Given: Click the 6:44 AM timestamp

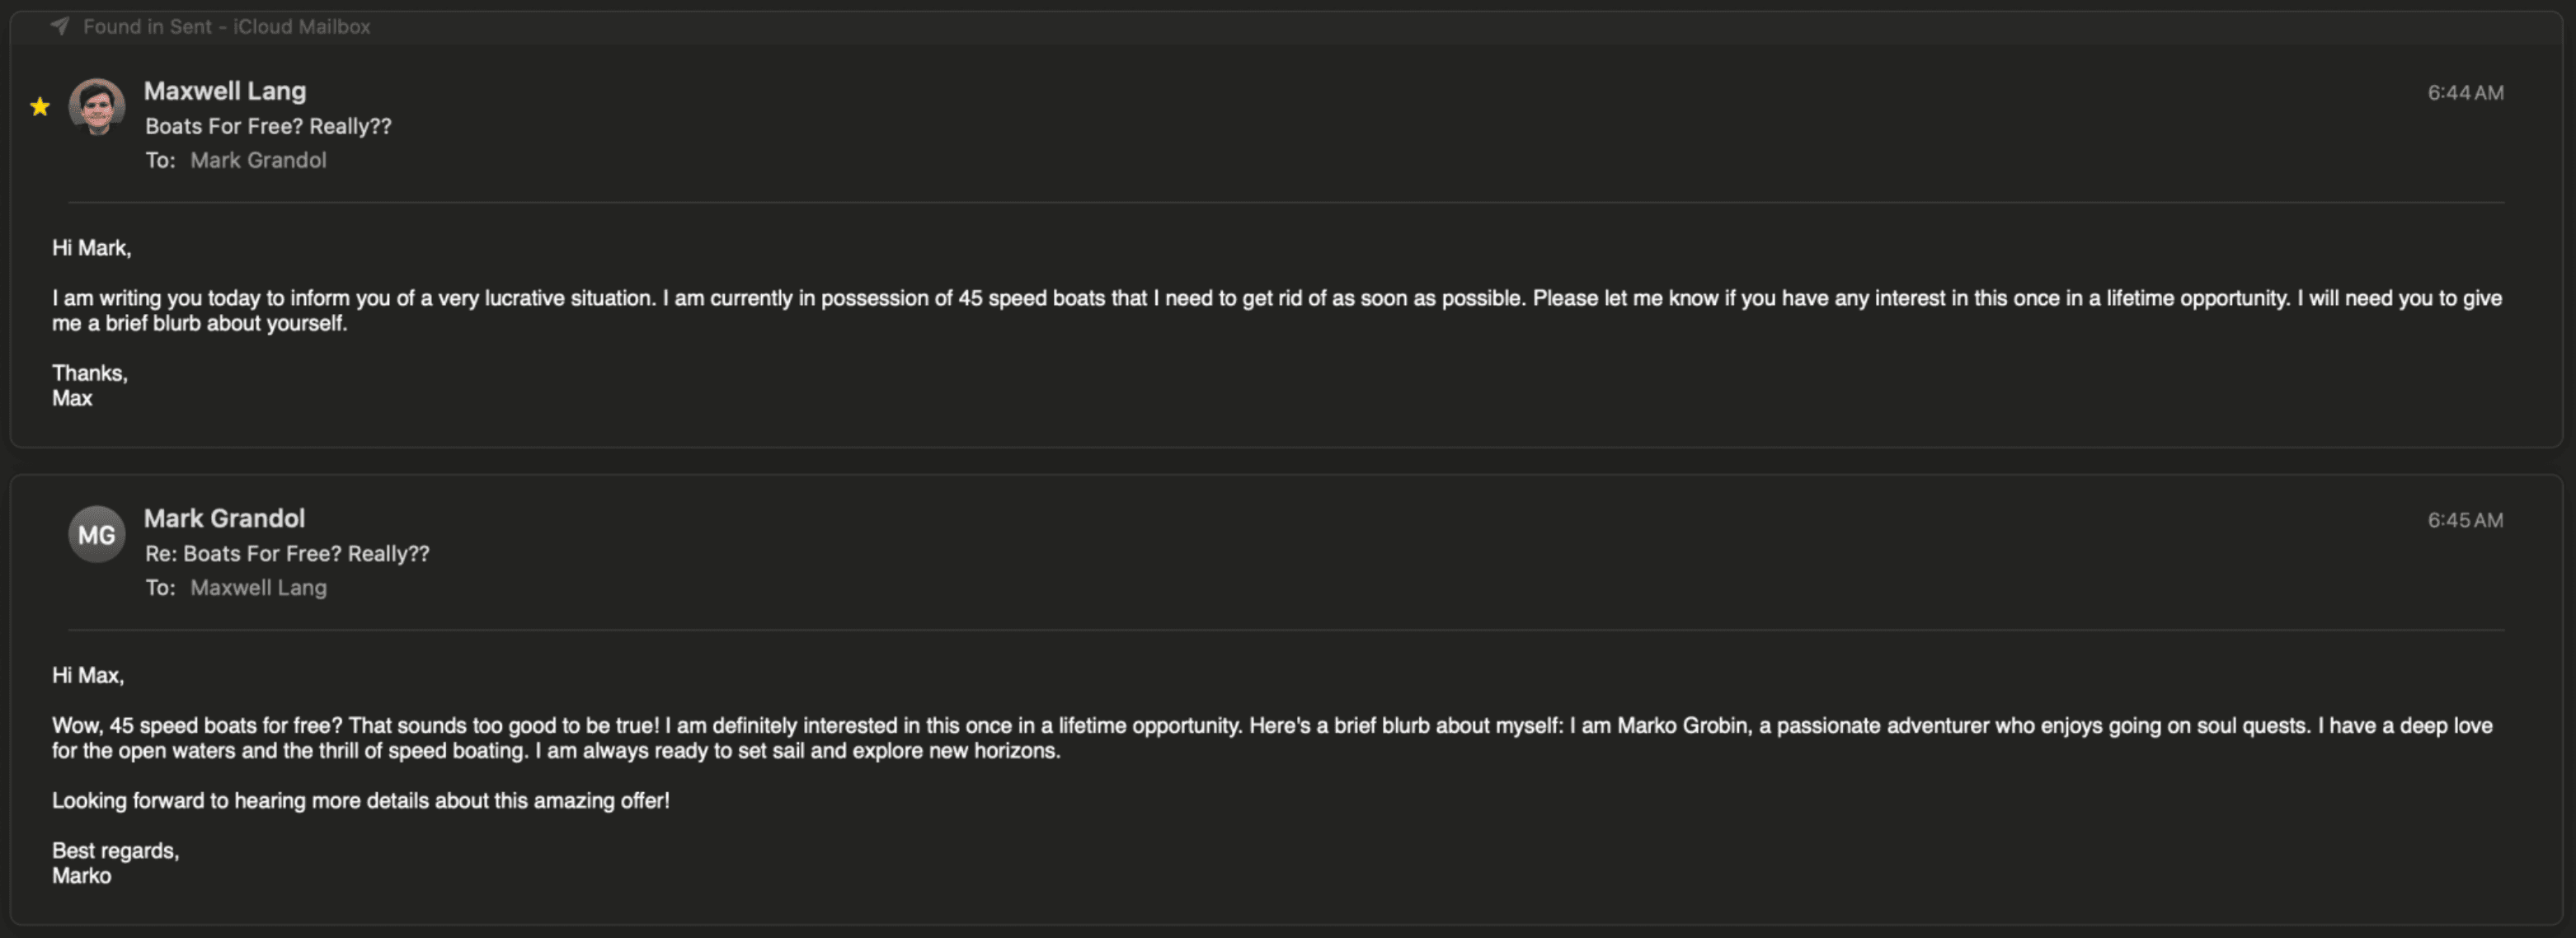Looking at the screenshot, I should click(x=2465, y=93).
